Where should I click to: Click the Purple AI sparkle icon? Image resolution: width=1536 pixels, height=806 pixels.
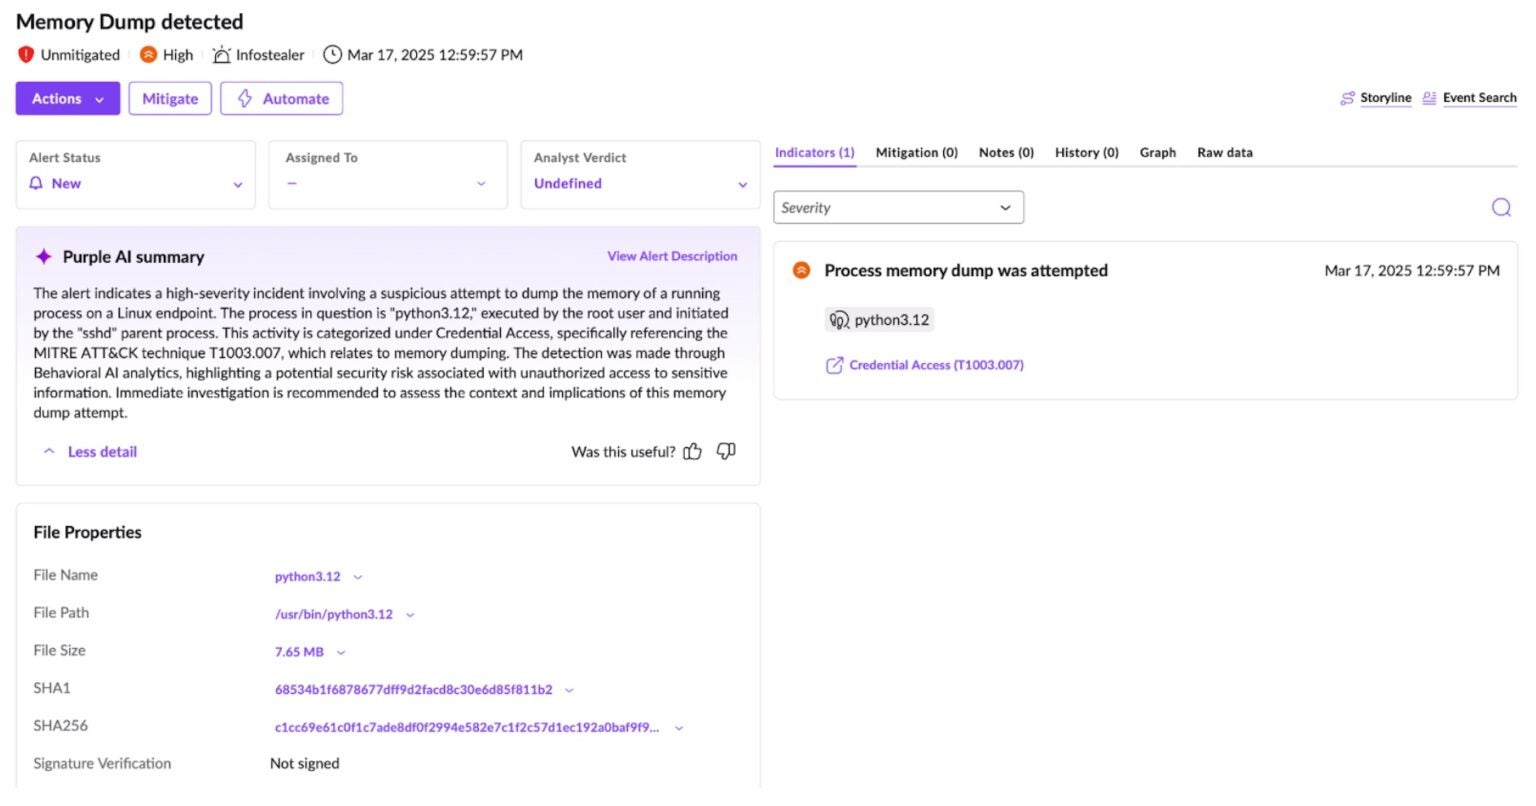point(43,257)
